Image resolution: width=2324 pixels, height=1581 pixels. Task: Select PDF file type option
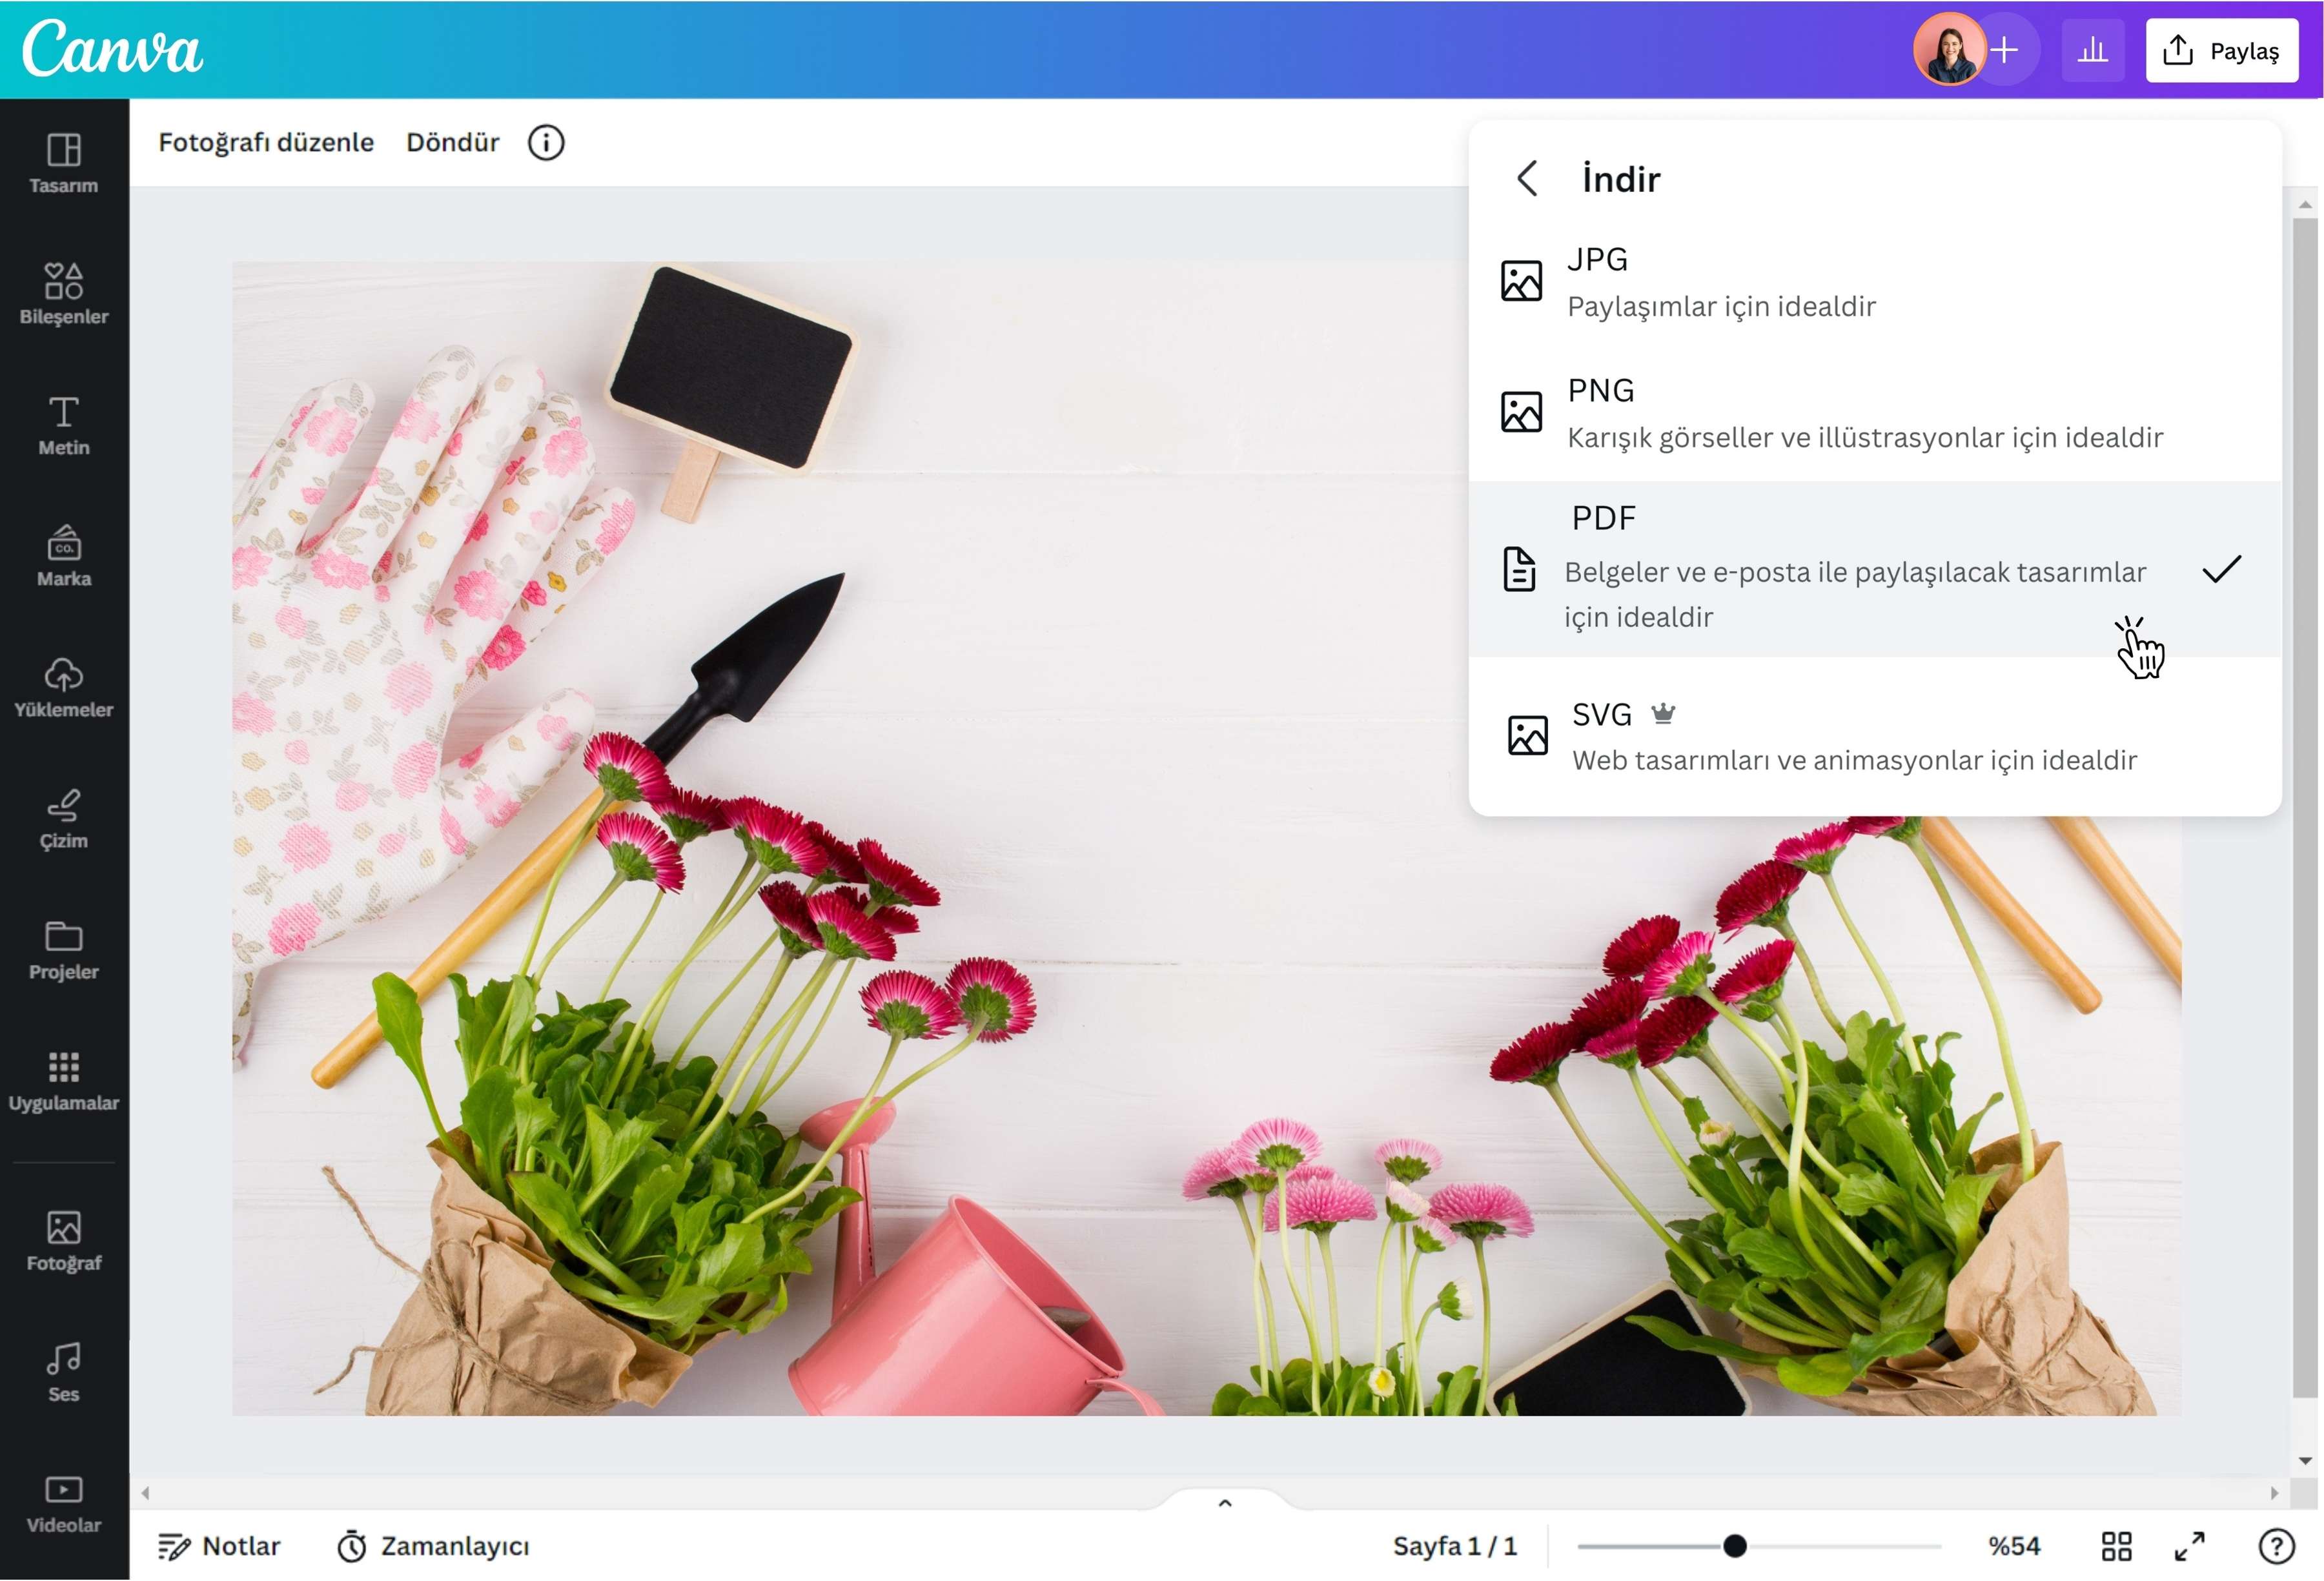pyautogui.click(x=1875, y=569)
